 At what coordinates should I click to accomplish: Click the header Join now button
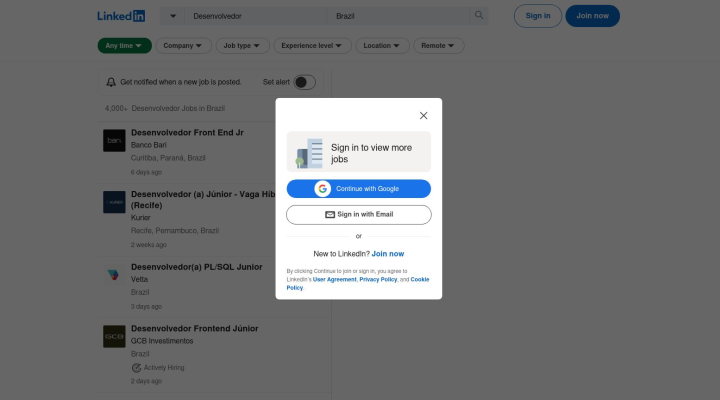[592, 16]
